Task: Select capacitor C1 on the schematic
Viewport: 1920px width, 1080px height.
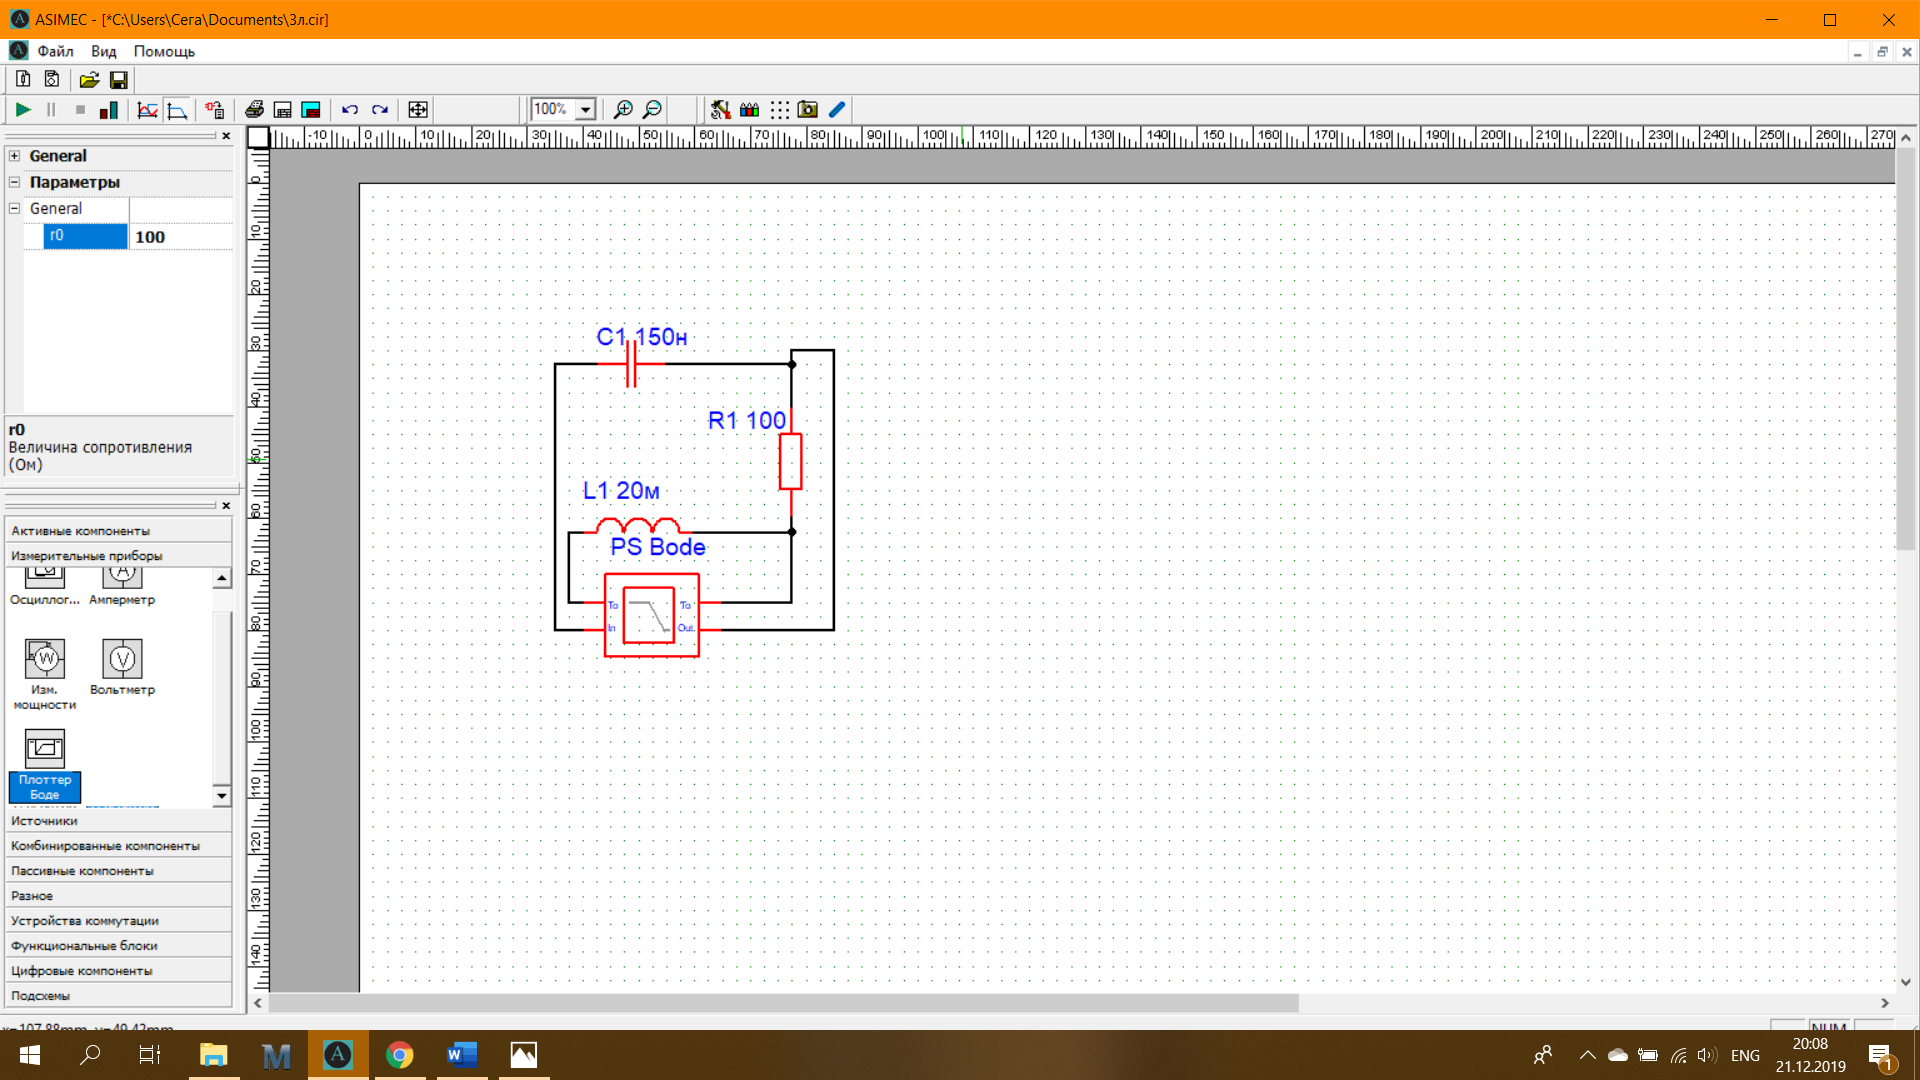Action: [x=631, y=364]
